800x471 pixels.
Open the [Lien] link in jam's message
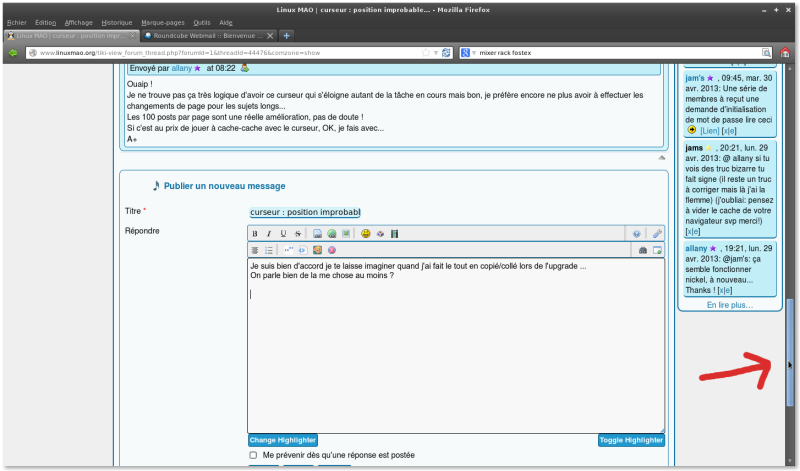pyautogui.click(x=710, y=131)
